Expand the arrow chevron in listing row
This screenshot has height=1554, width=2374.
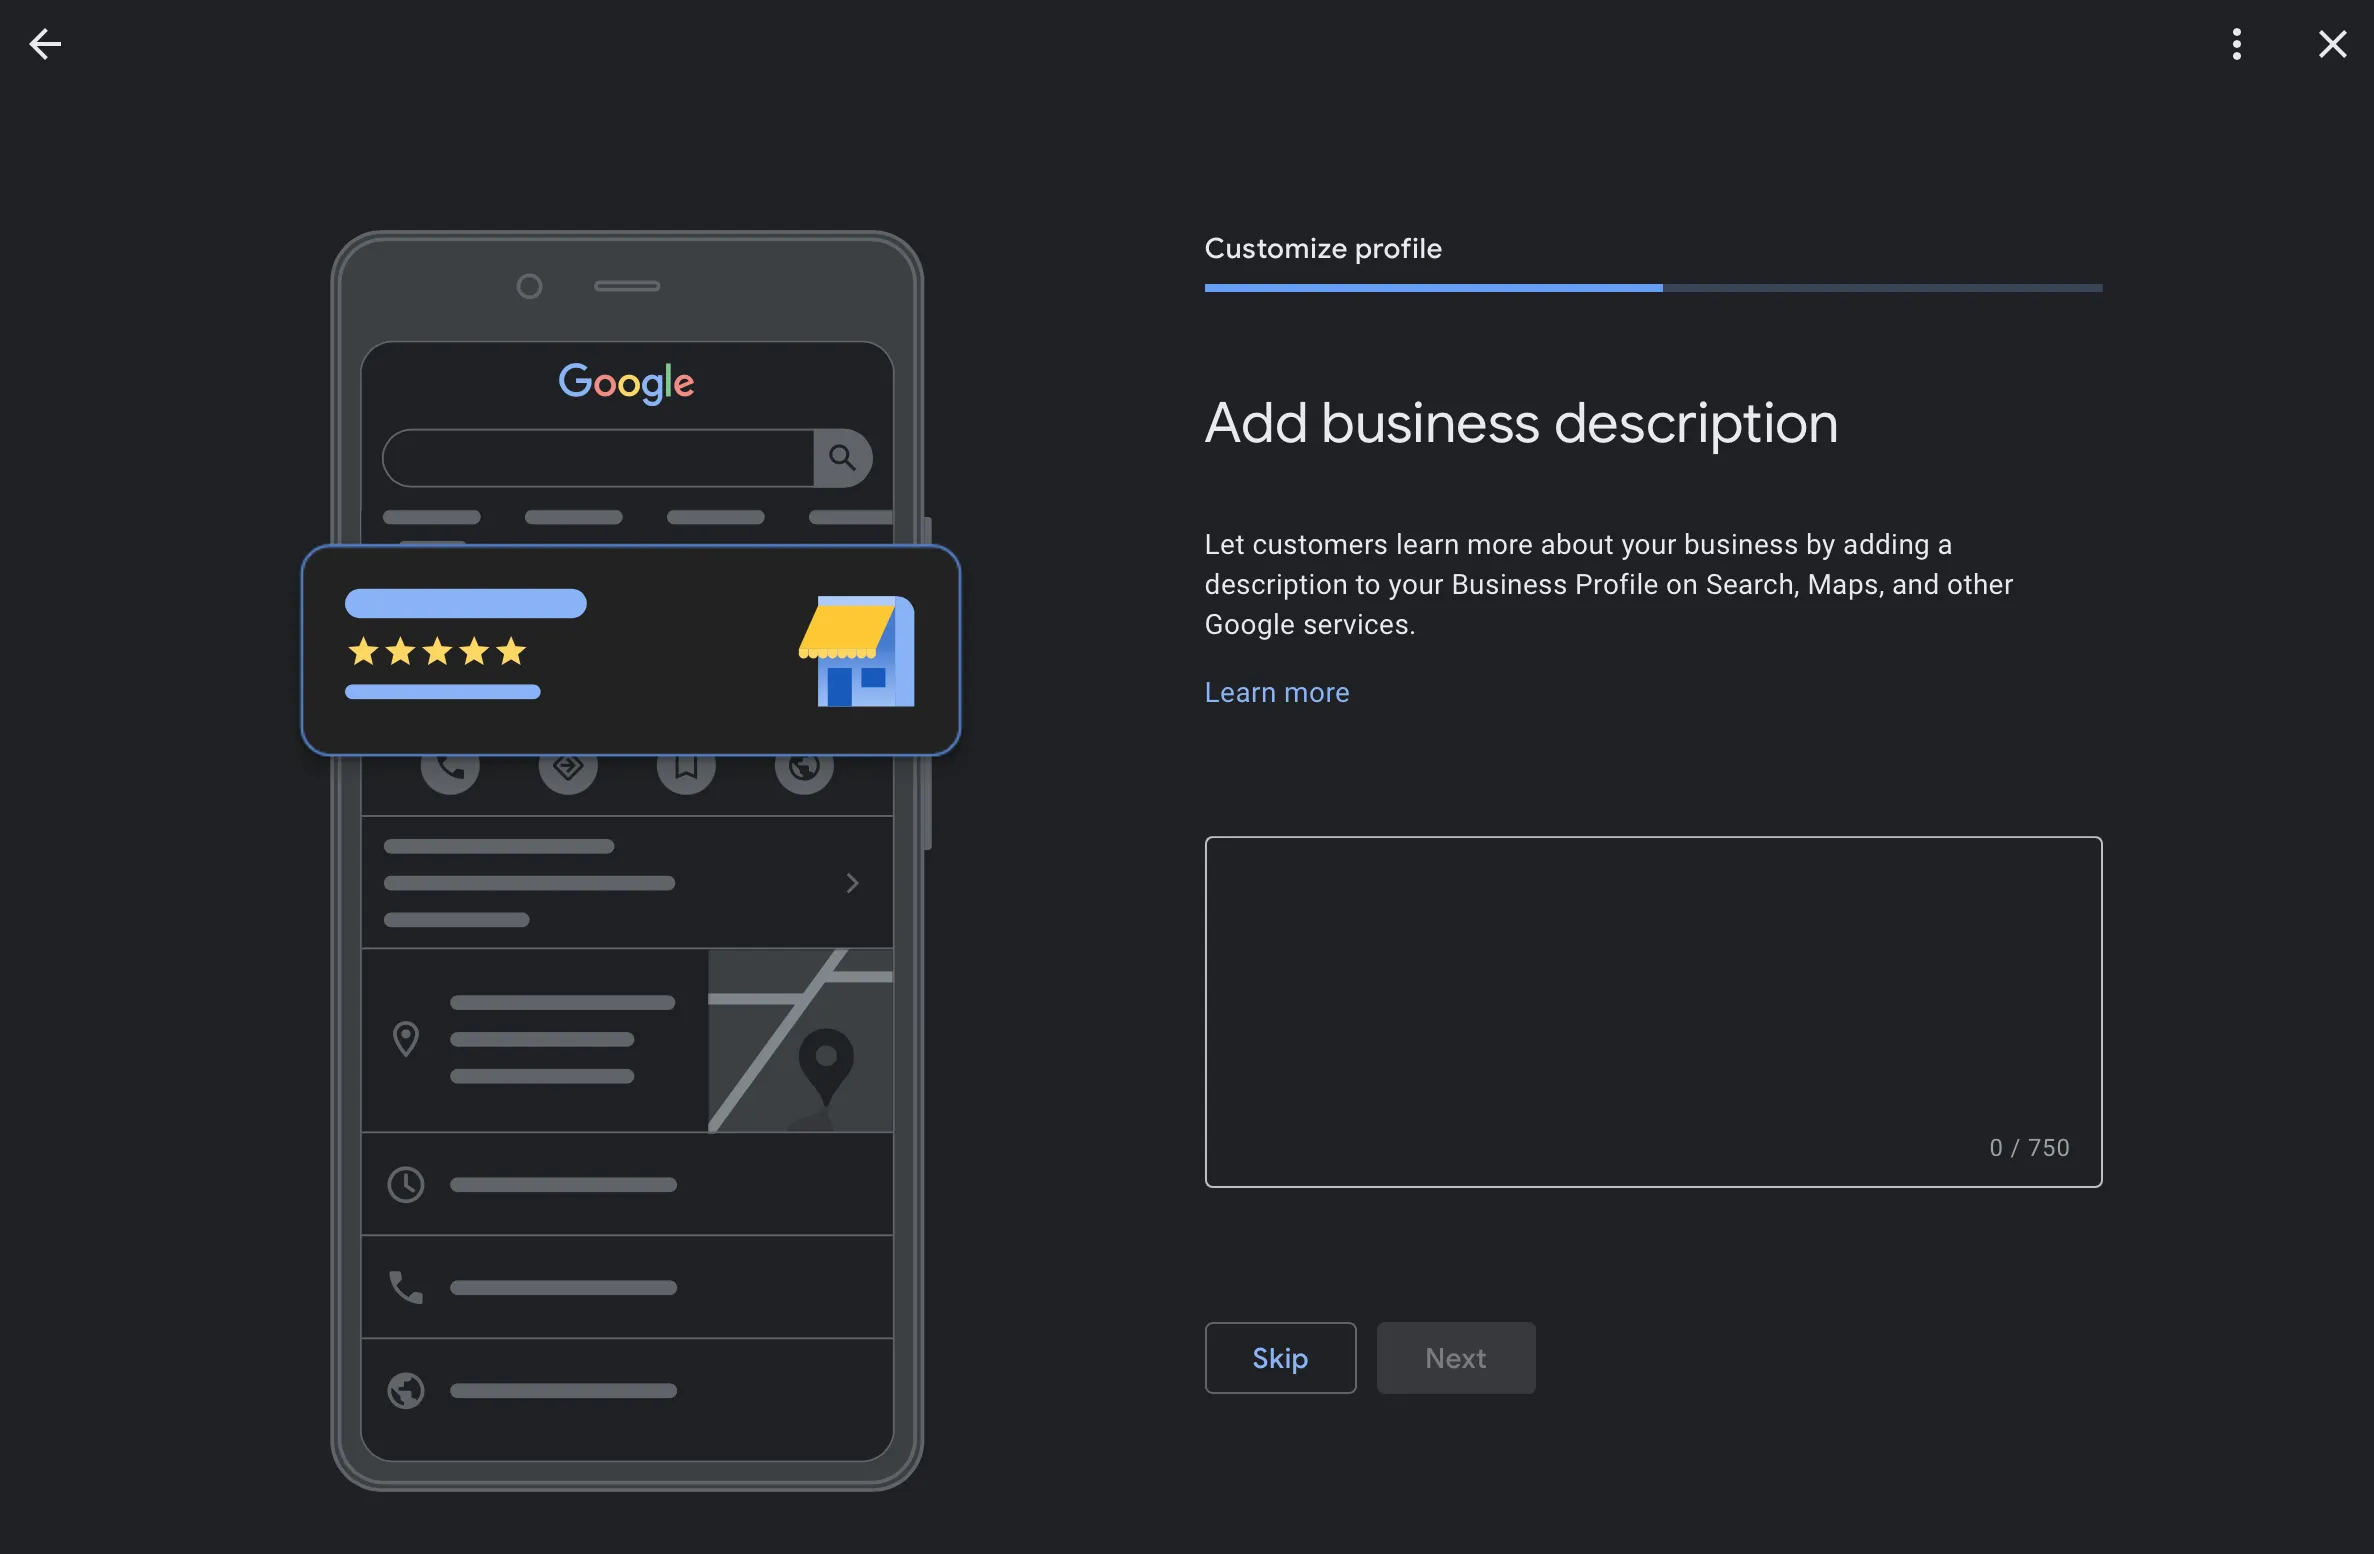pyautogui.click(x=853, y=883)
